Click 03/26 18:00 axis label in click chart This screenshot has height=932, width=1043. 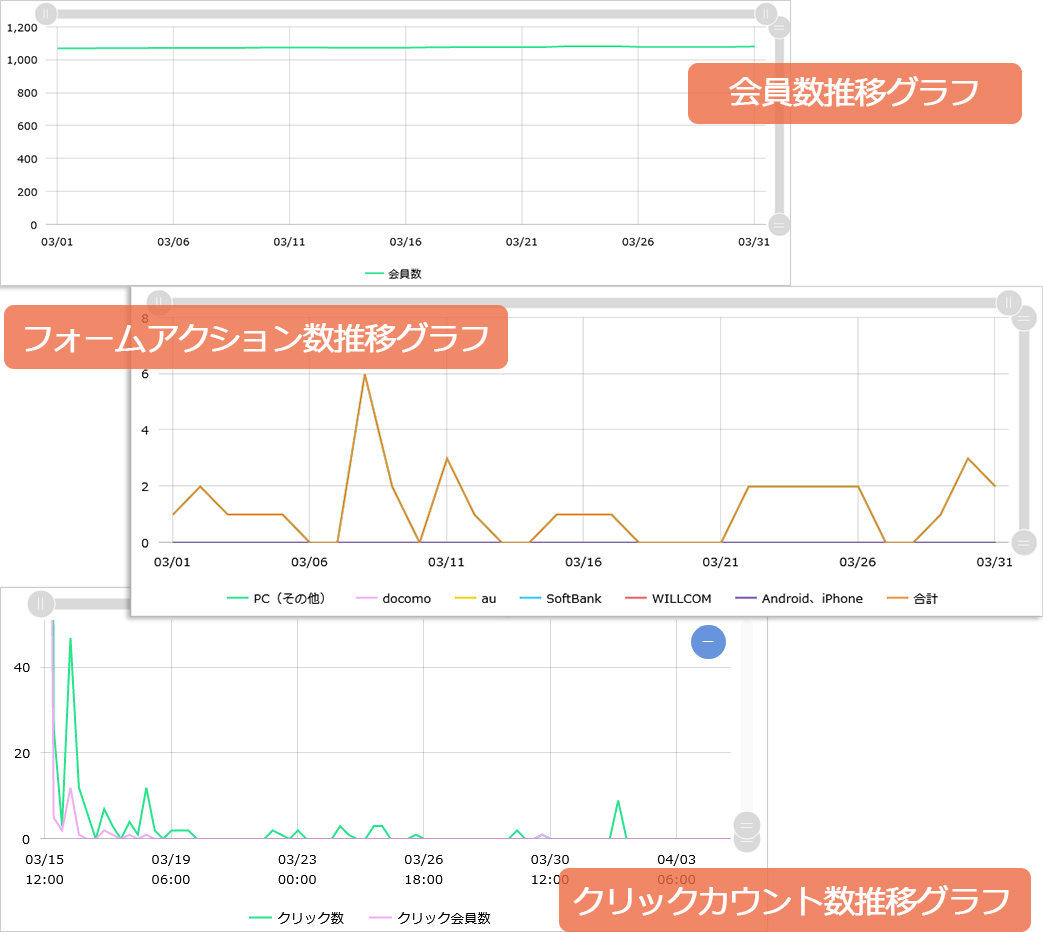(423, 869)
